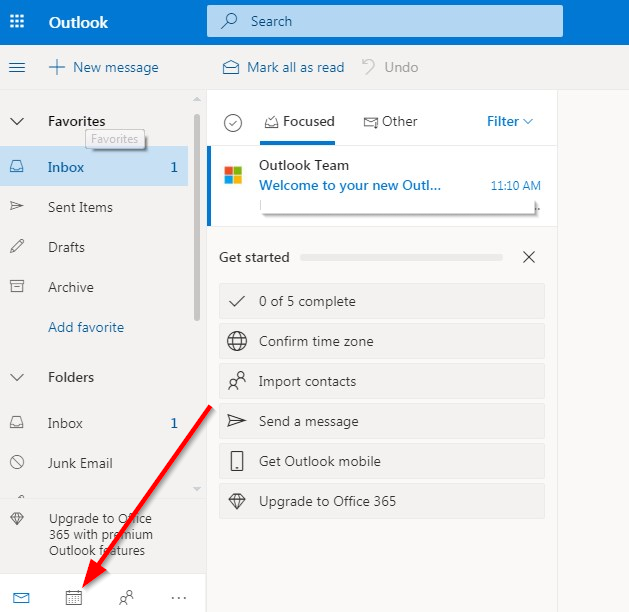The image size is (629, 612).
Task: Select Confirm time zone step
Action: click(382, 341)
